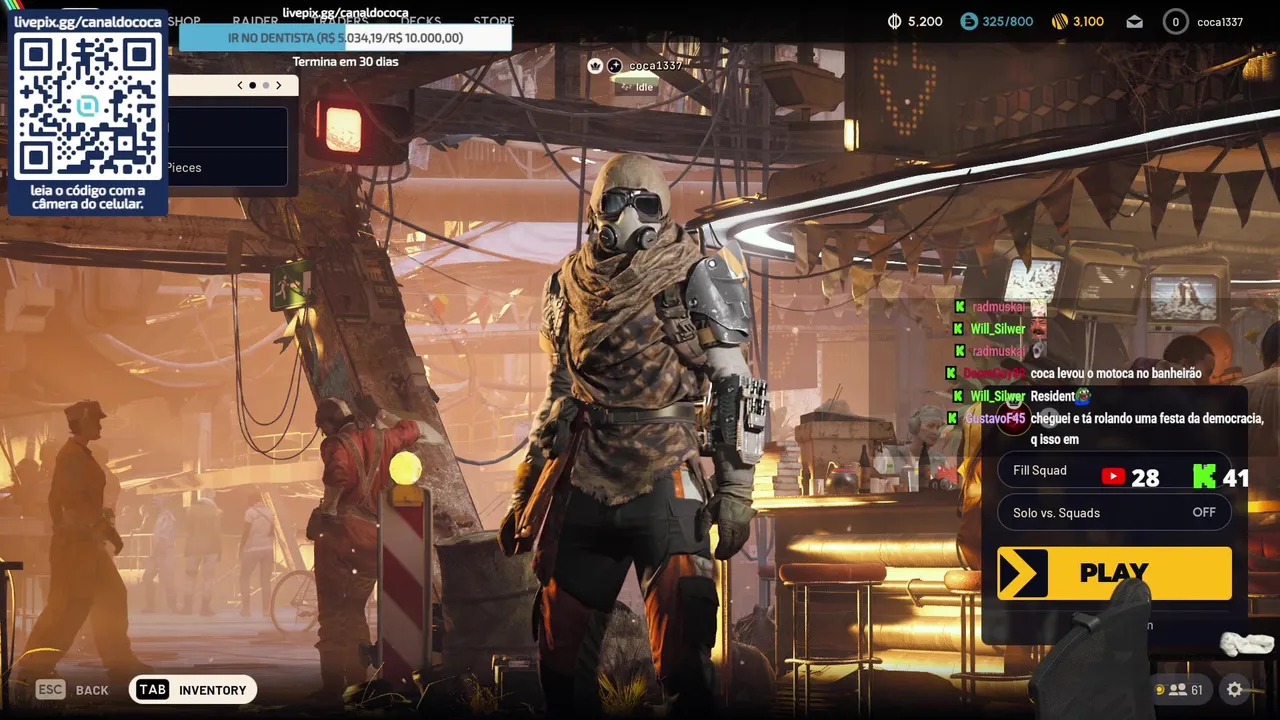Click GustavoF45's chat username
The image size is (1280, 720).
[995, 418]
